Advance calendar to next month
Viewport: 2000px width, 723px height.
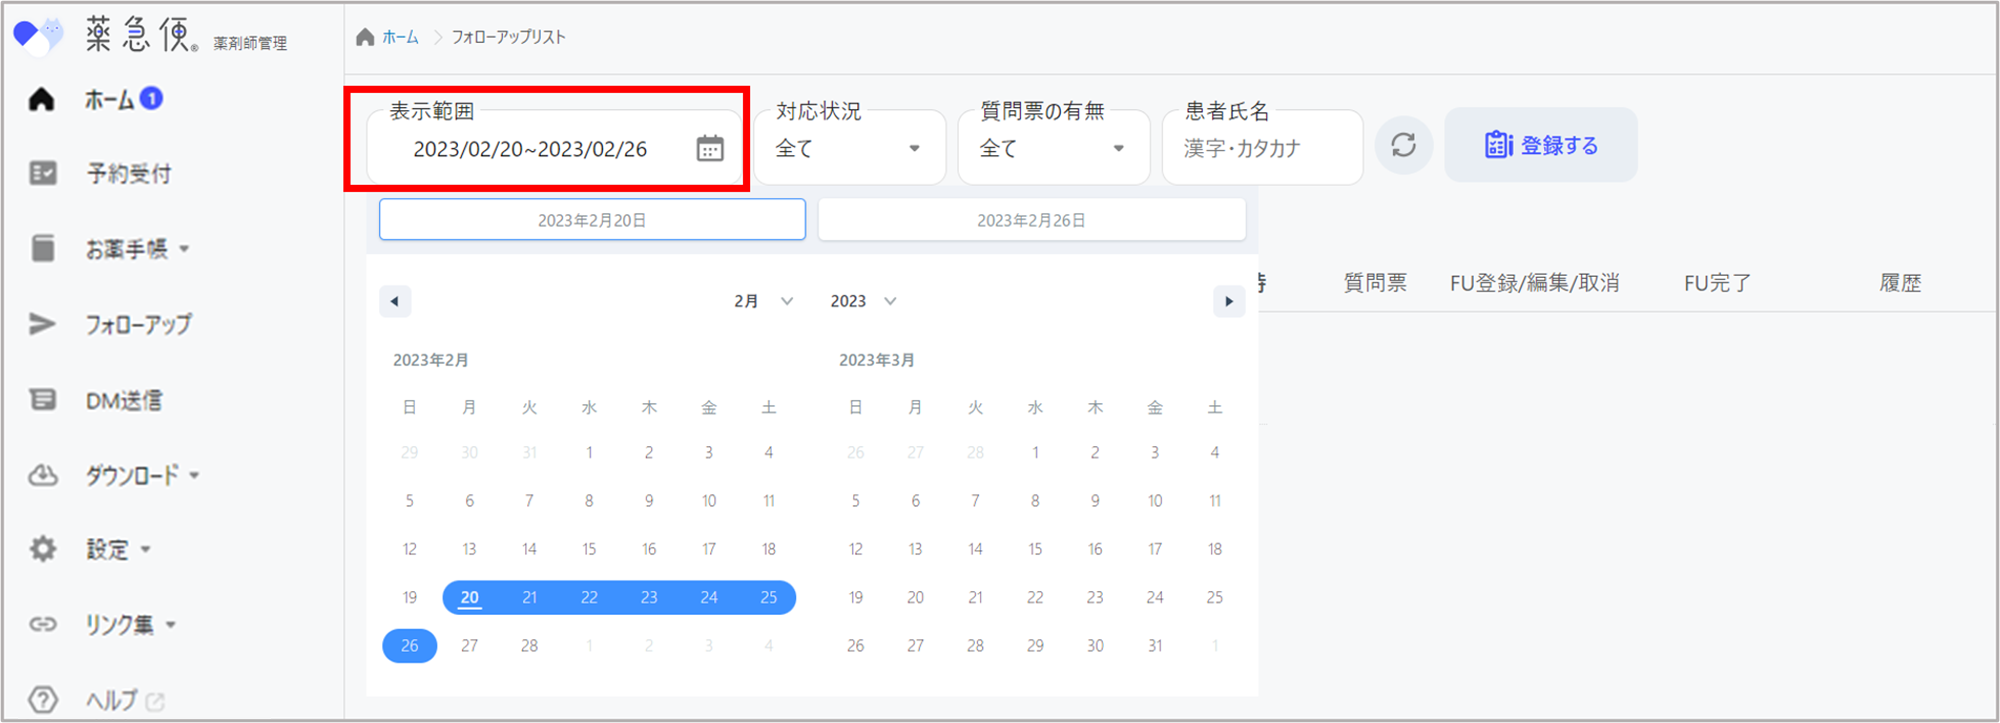(x=1228, y=301)
